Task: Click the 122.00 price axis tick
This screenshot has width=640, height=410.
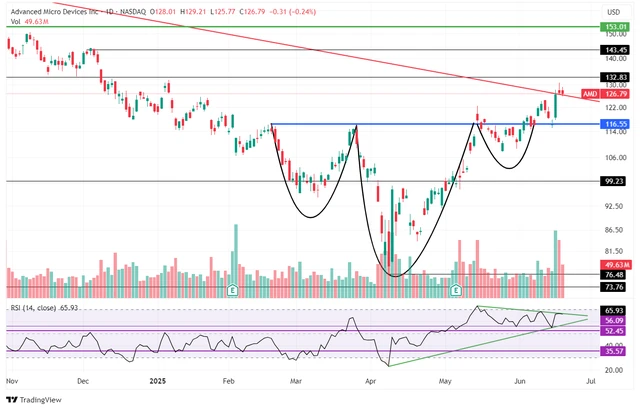Action: point(615,108)
